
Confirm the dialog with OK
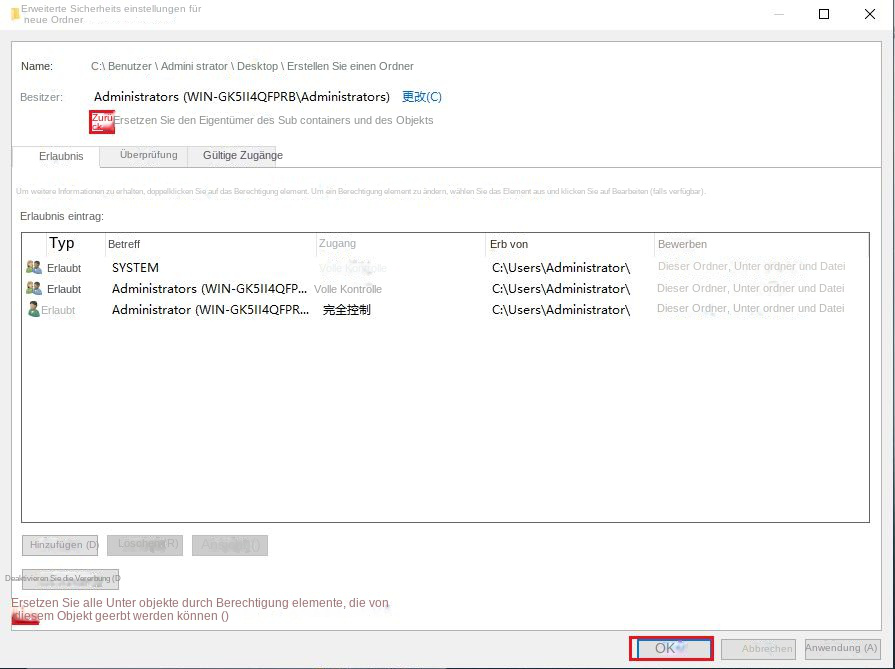click(671, 648)
